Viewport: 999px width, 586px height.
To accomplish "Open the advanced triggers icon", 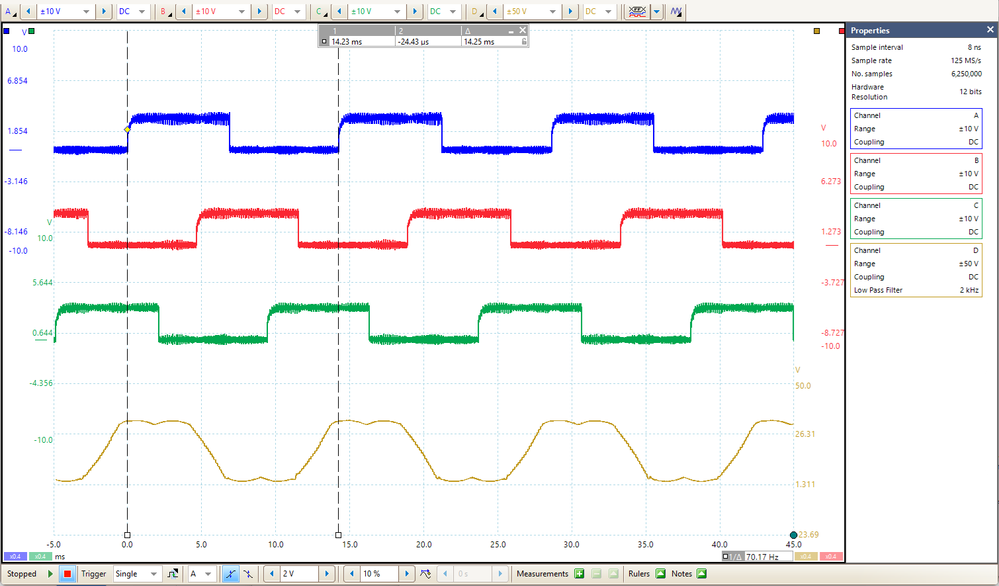I will coord(172,574).
